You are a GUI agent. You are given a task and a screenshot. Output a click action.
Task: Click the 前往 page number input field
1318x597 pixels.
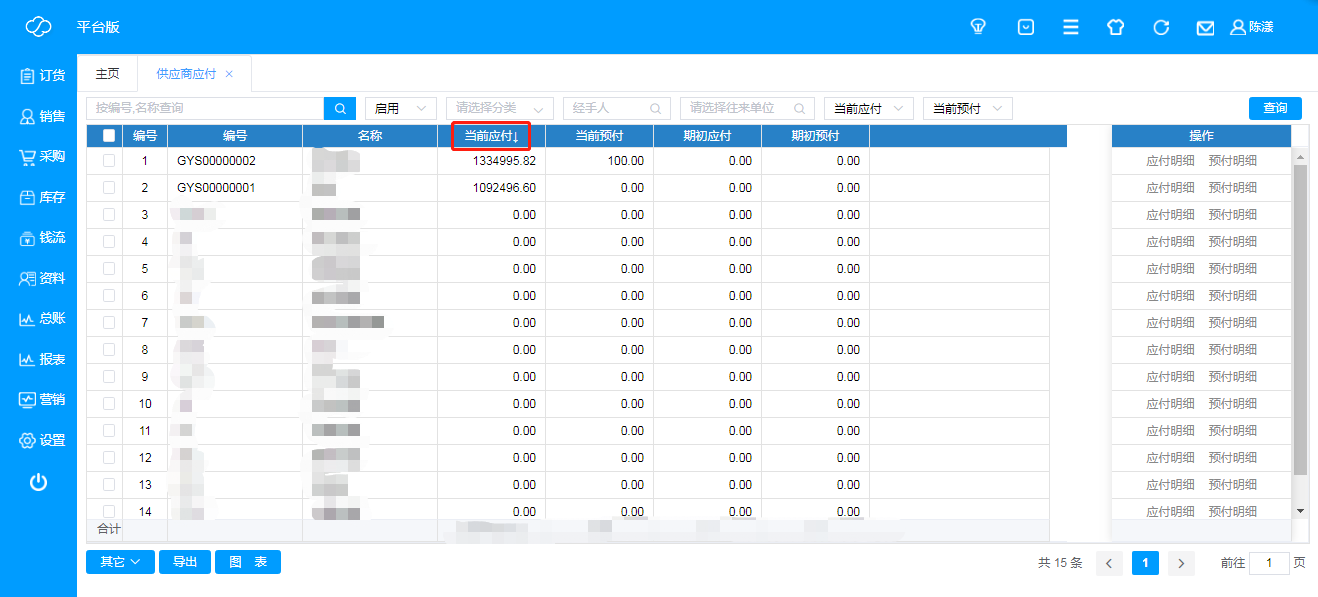pos(1270,563)
